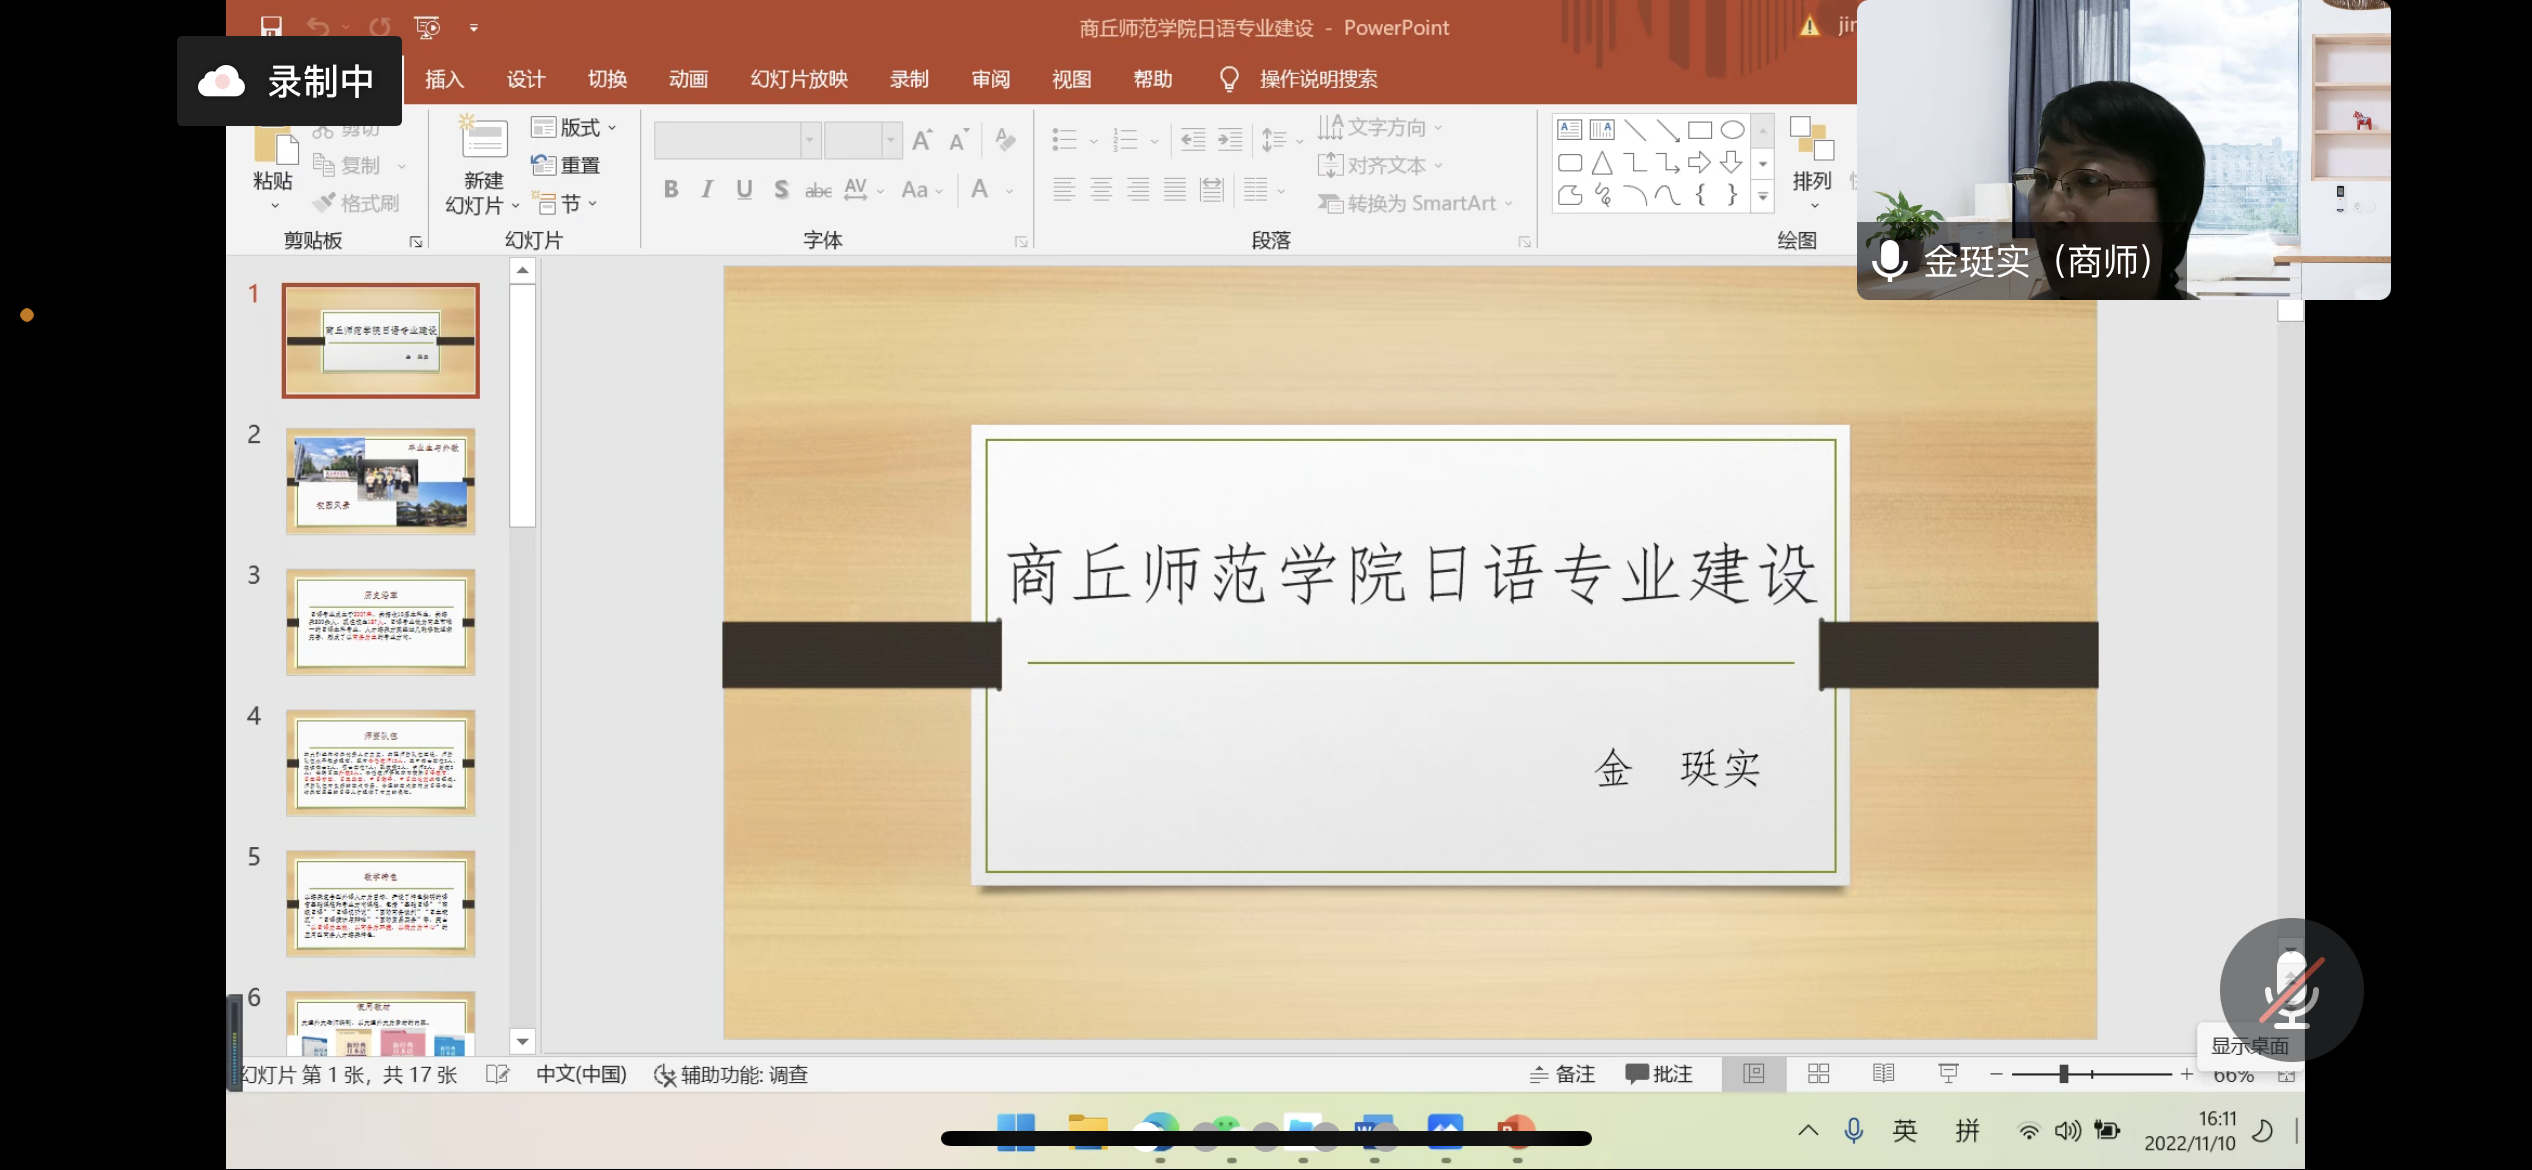
Task: Click the center align paragraph icon
Action: tap(1101, 189)
